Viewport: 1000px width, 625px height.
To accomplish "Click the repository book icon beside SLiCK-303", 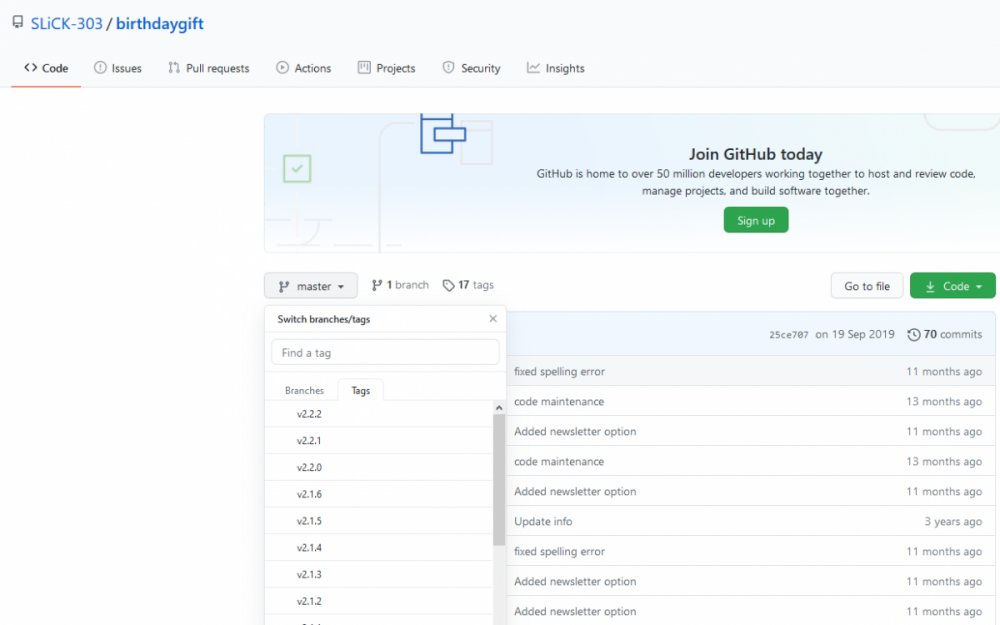I will (x=17, y=23).
